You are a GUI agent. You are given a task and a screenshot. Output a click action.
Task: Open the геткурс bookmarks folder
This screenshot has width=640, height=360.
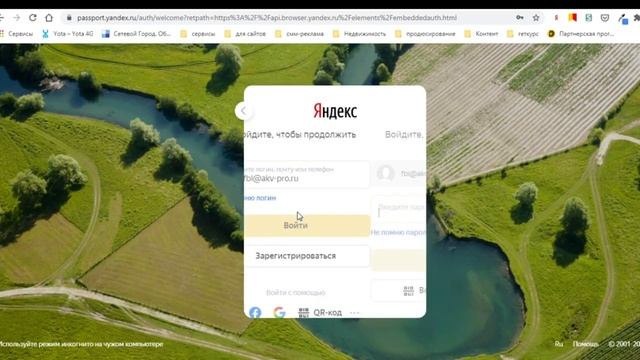523,34
